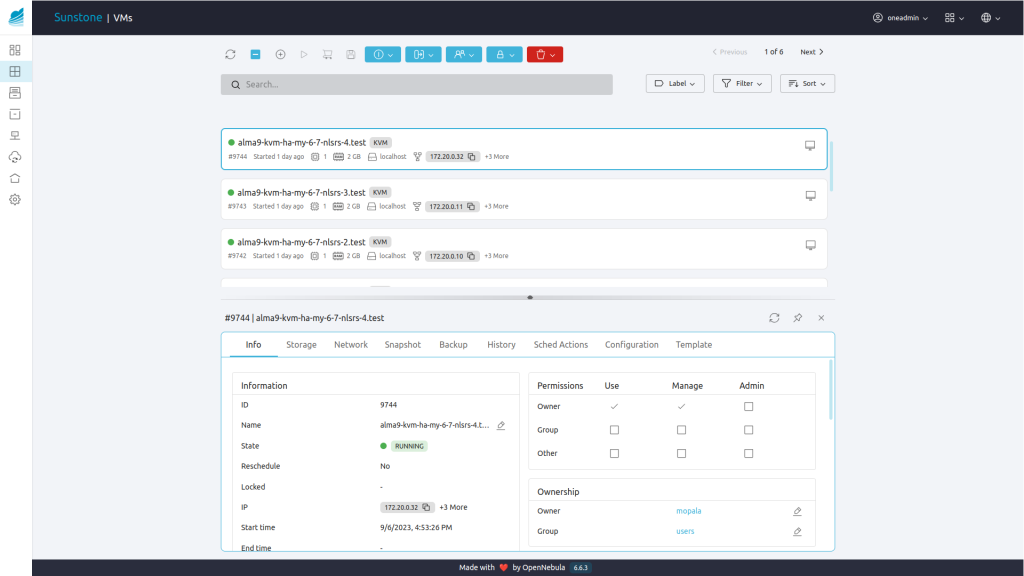Click the refresh VM list icon
The image size is (1024, 576).
point(230,54)
